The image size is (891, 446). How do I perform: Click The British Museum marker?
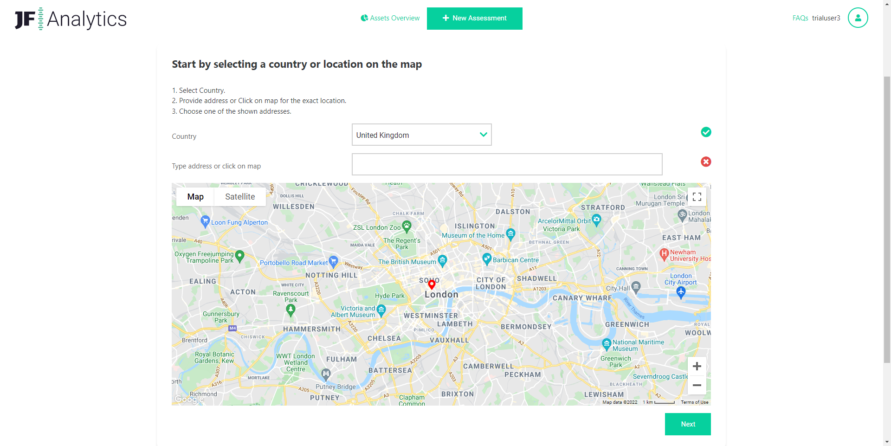point(442,261)
